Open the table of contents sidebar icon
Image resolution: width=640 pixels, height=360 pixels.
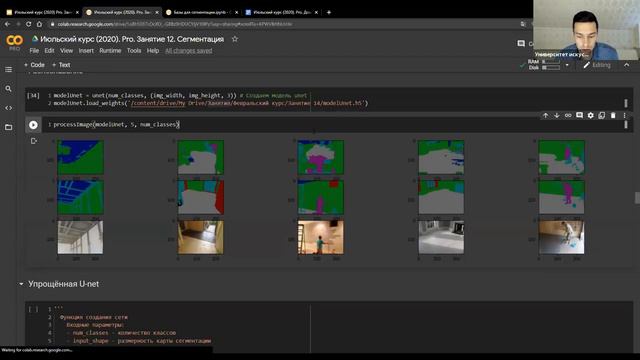[8, 69]
